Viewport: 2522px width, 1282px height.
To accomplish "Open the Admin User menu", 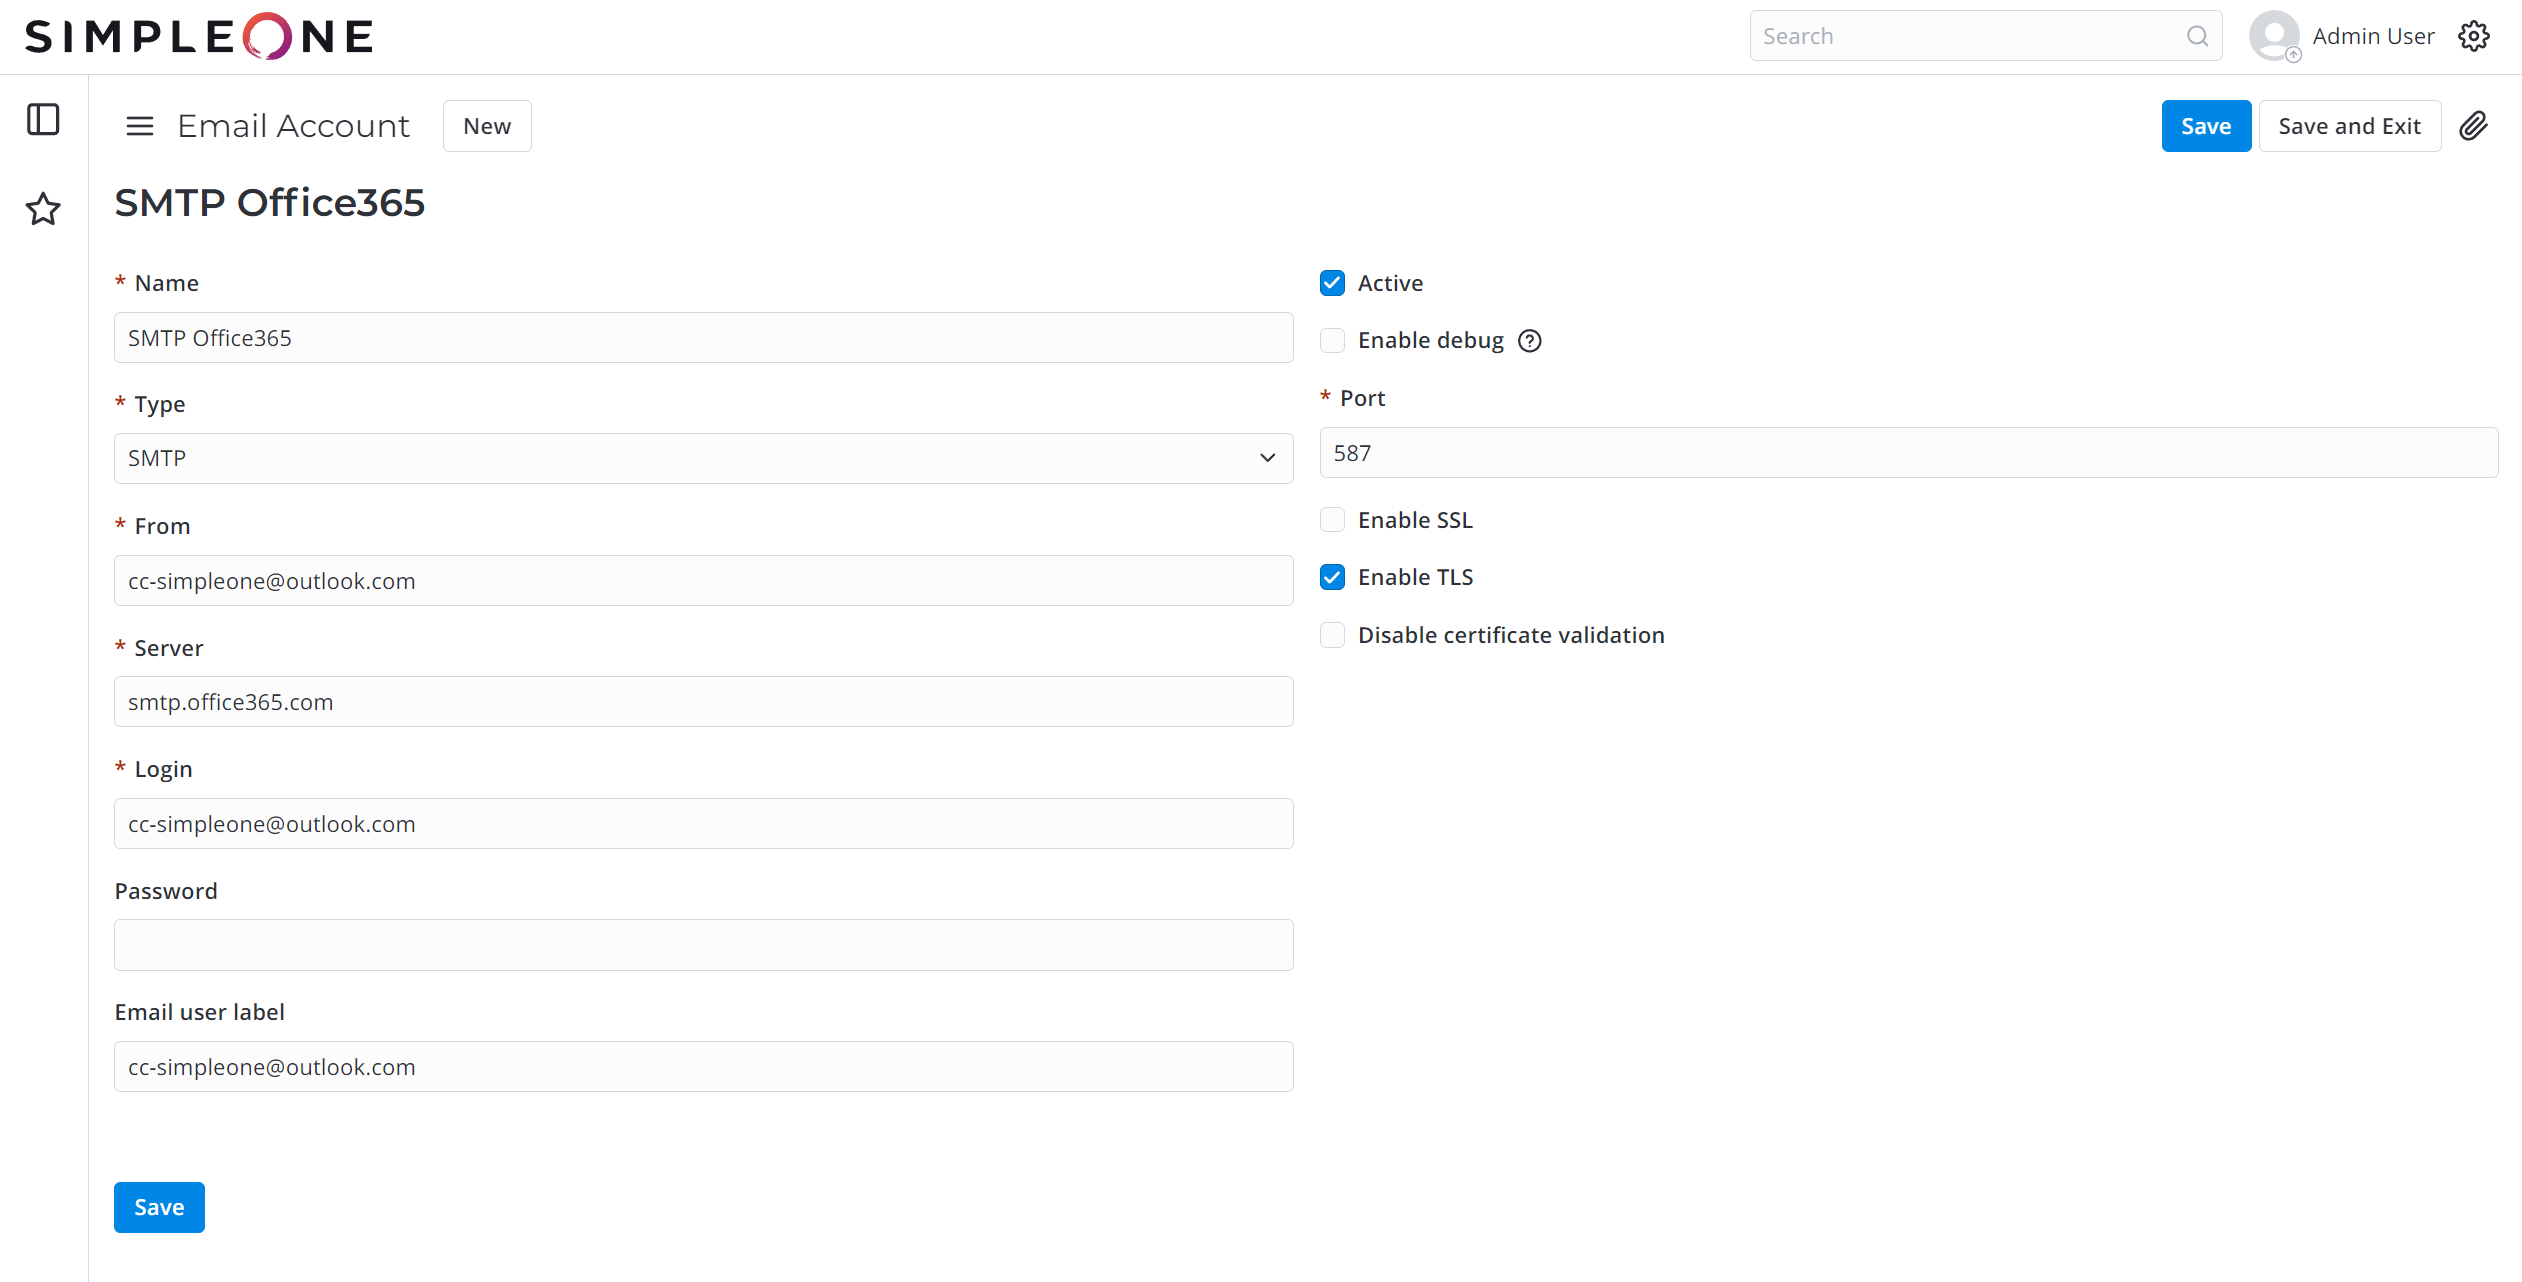I will (x=2372, y=36).
